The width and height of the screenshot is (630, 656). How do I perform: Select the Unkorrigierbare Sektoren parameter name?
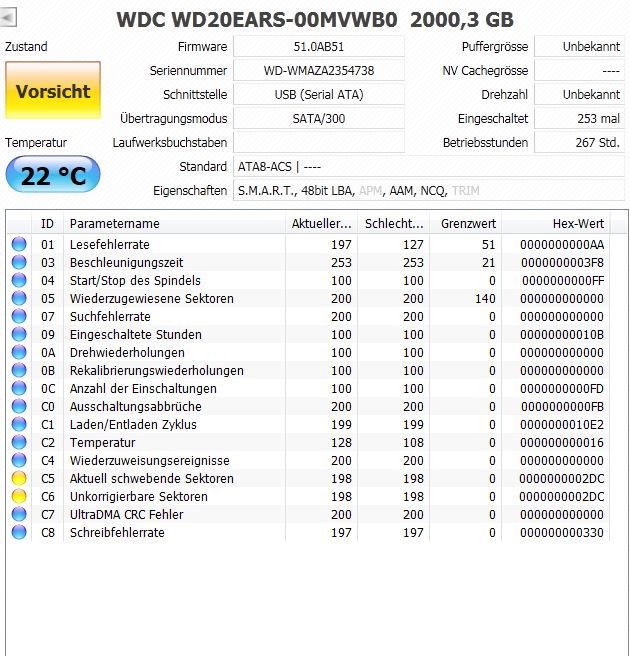tap(138, 496)
